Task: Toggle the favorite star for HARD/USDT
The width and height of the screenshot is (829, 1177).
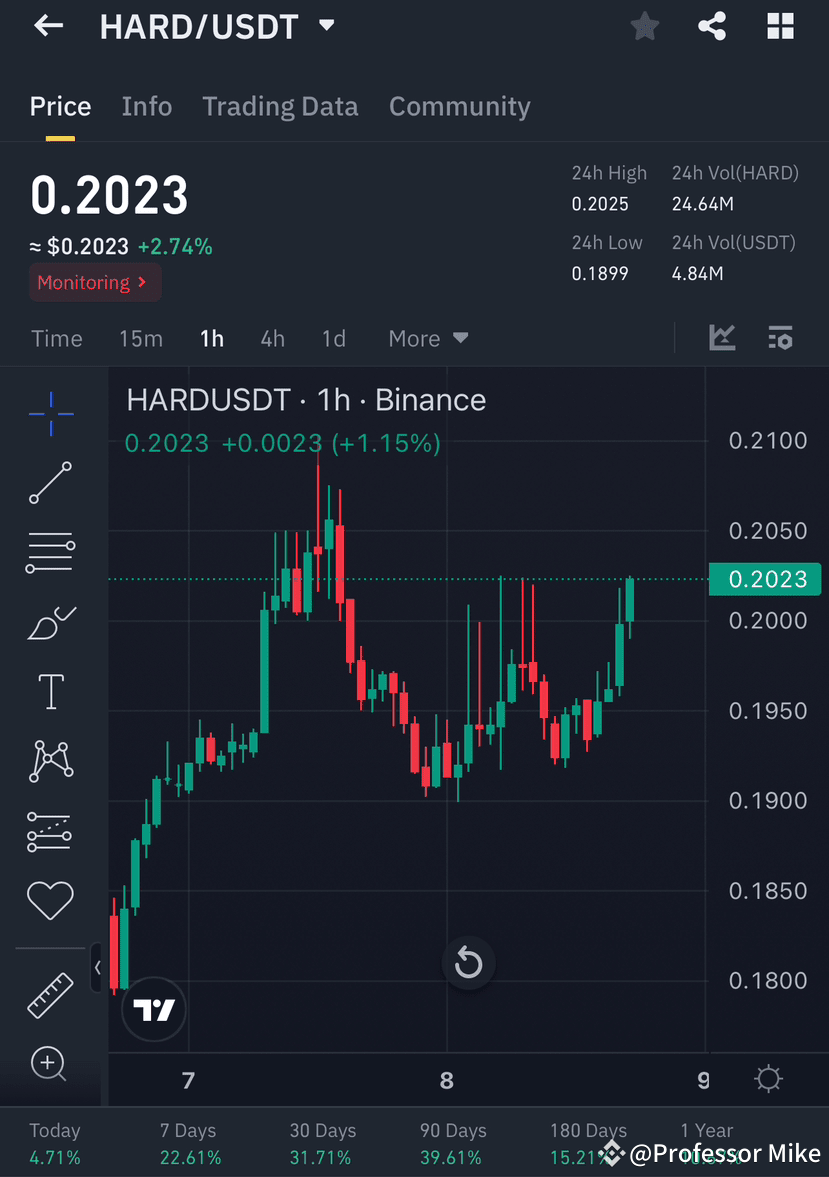Action: [x=644, y=26]
